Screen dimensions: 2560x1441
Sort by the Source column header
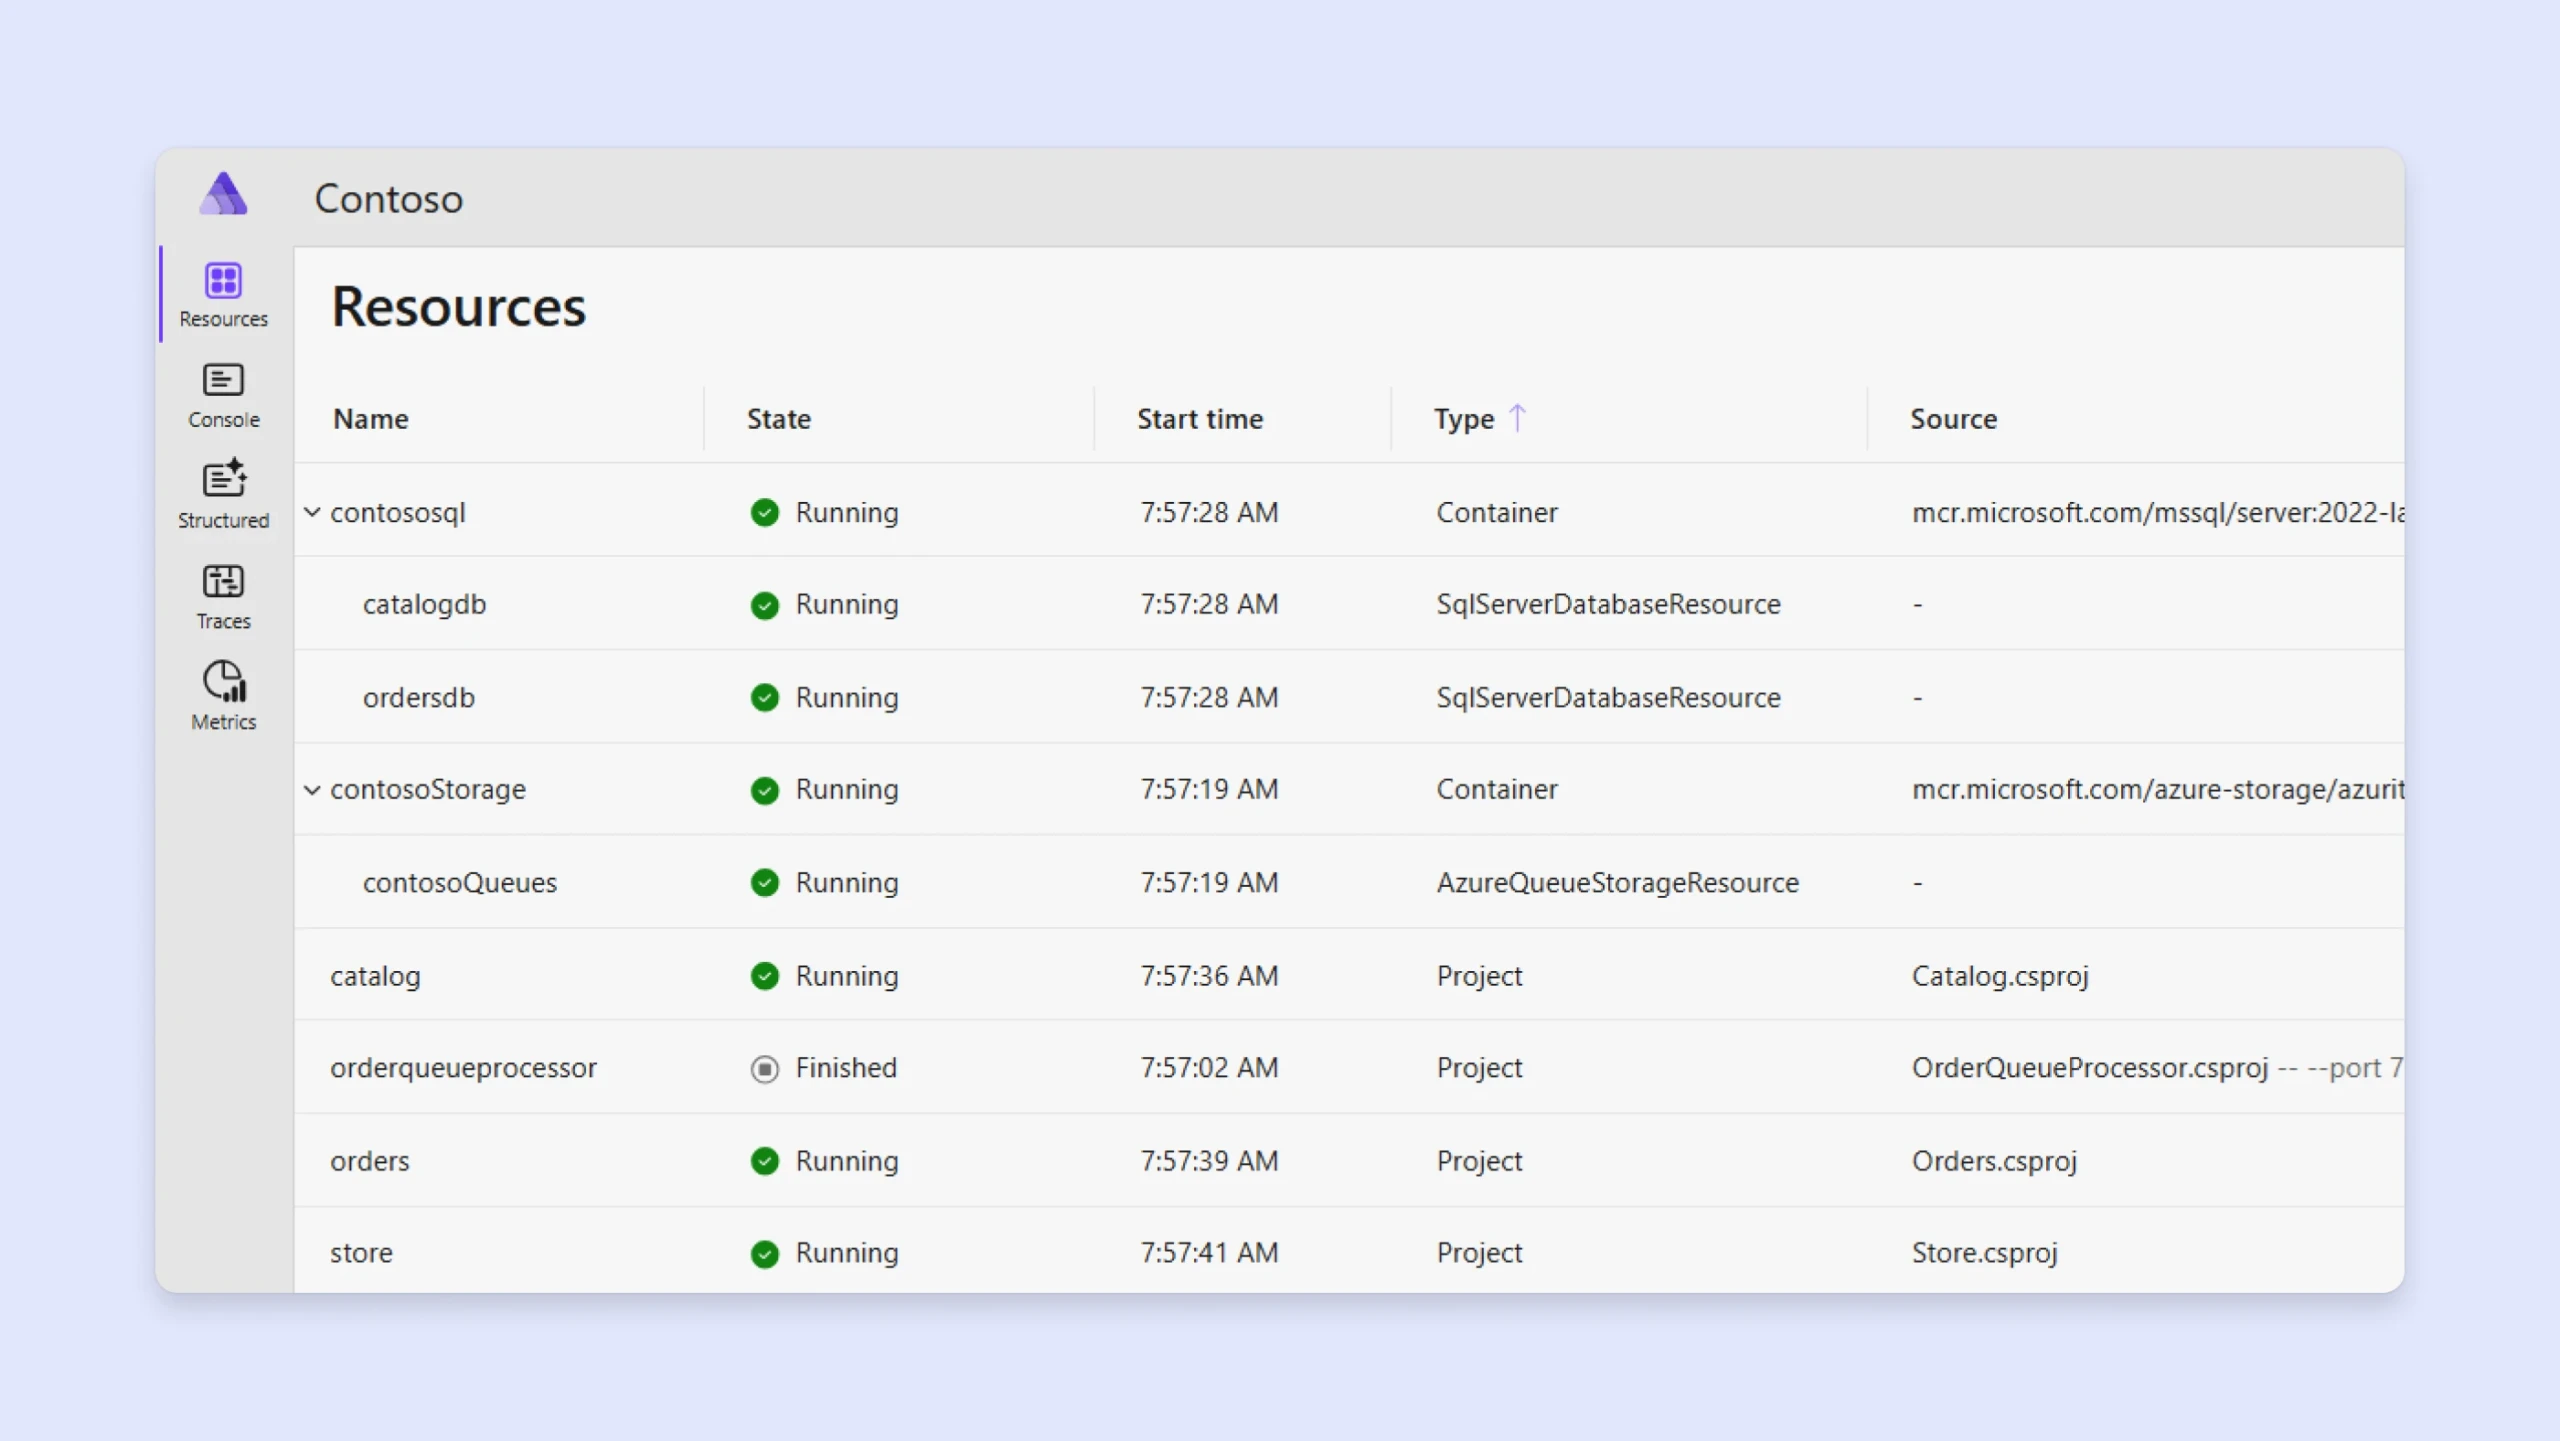1952,419
